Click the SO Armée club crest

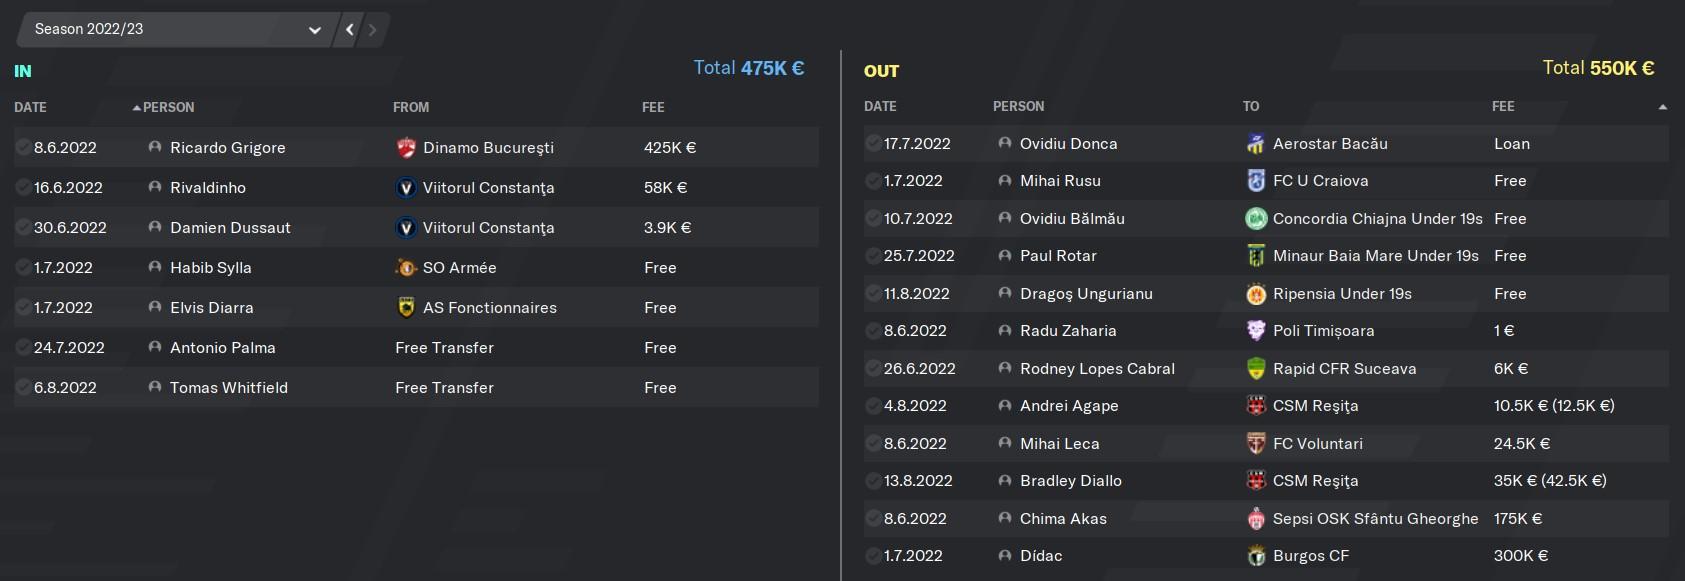click(x=405, y=268)
